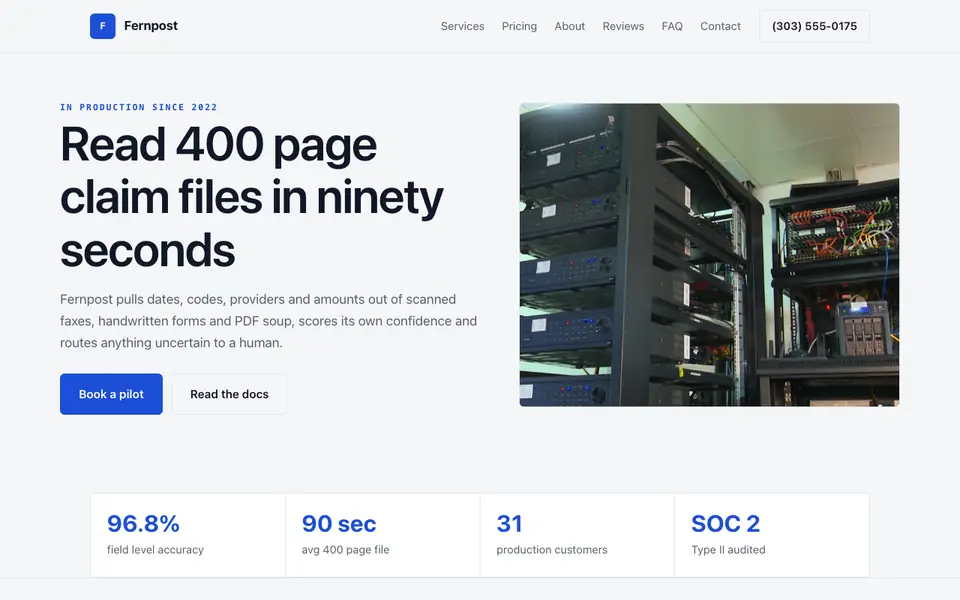Image resolution: width=960 pixels, height=600 pixels.
Task: Click the server rack hero image
Action: (x=709, y=255)
